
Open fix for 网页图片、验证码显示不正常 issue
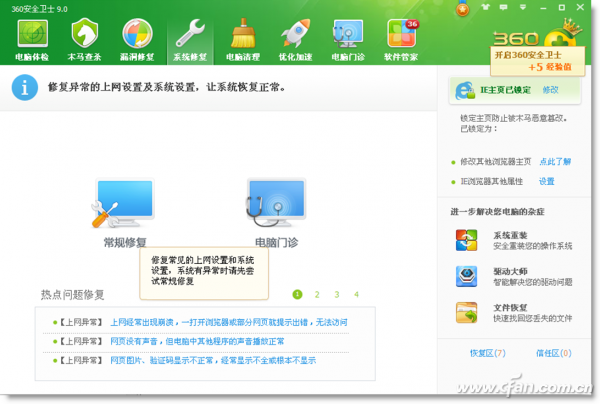pyautogui.click(x=213, y=360)
